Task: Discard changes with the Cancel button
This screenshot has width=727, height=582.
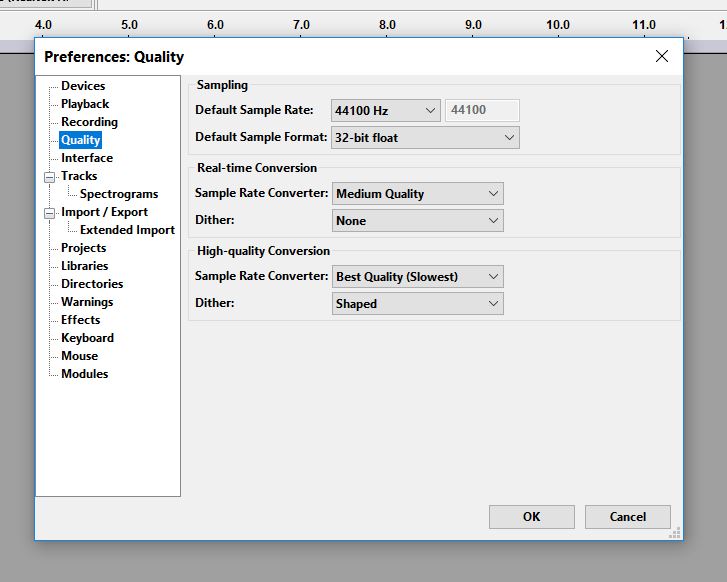Action: (628, 517)
